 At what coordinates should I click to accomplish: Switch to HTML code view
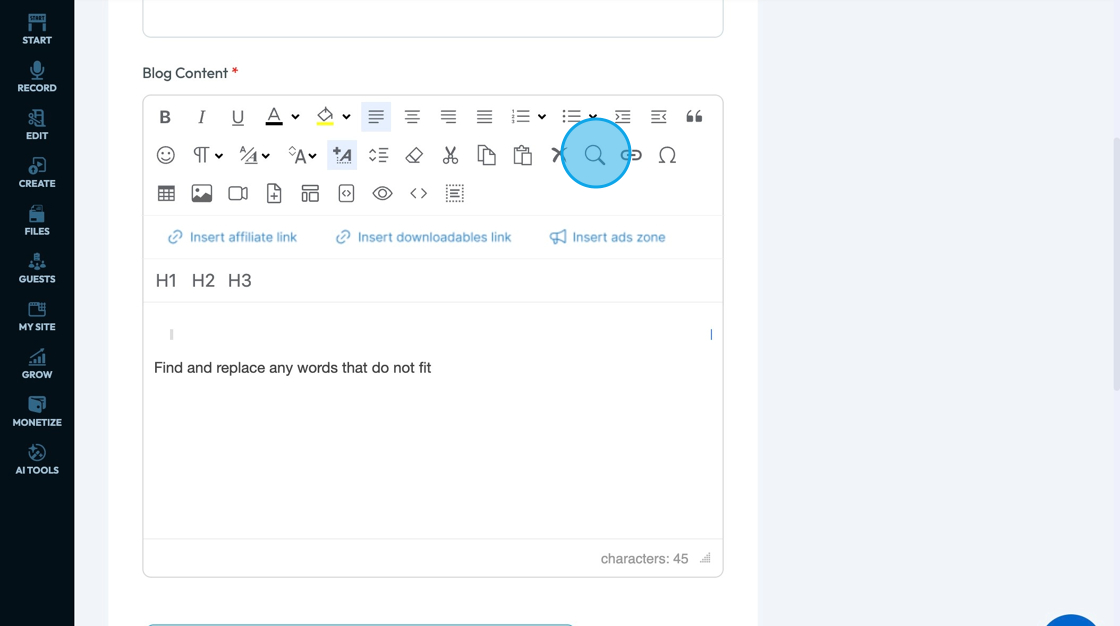[x=419, y=194]
